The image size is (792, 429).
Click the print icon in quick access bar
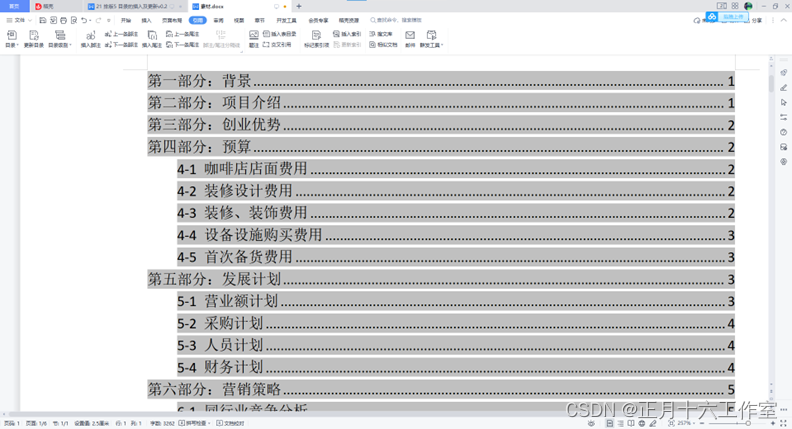63,20
